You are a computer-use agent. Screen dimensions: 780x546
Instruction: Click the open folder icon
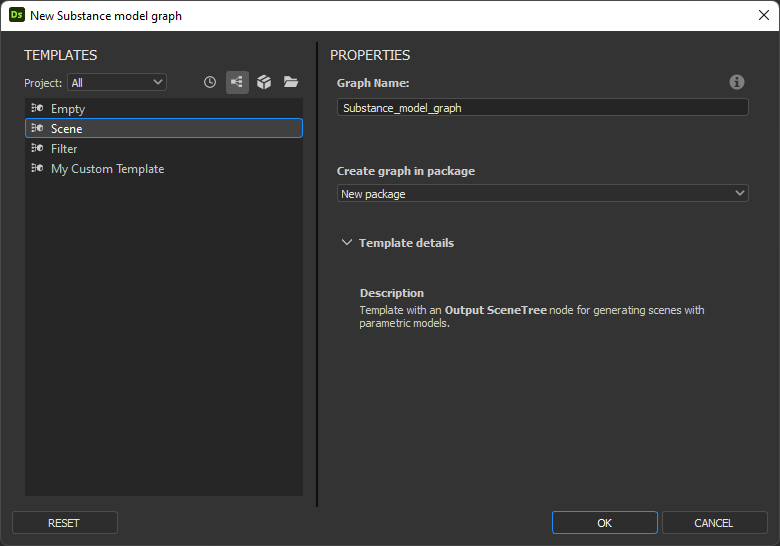291,83
